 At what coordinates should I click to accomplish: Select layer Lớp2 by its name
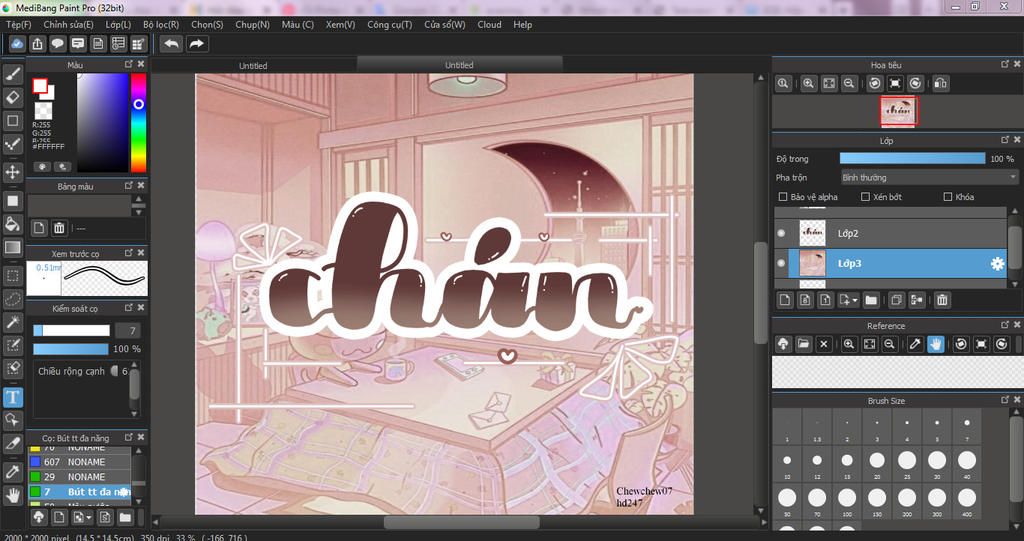[848, 233]
